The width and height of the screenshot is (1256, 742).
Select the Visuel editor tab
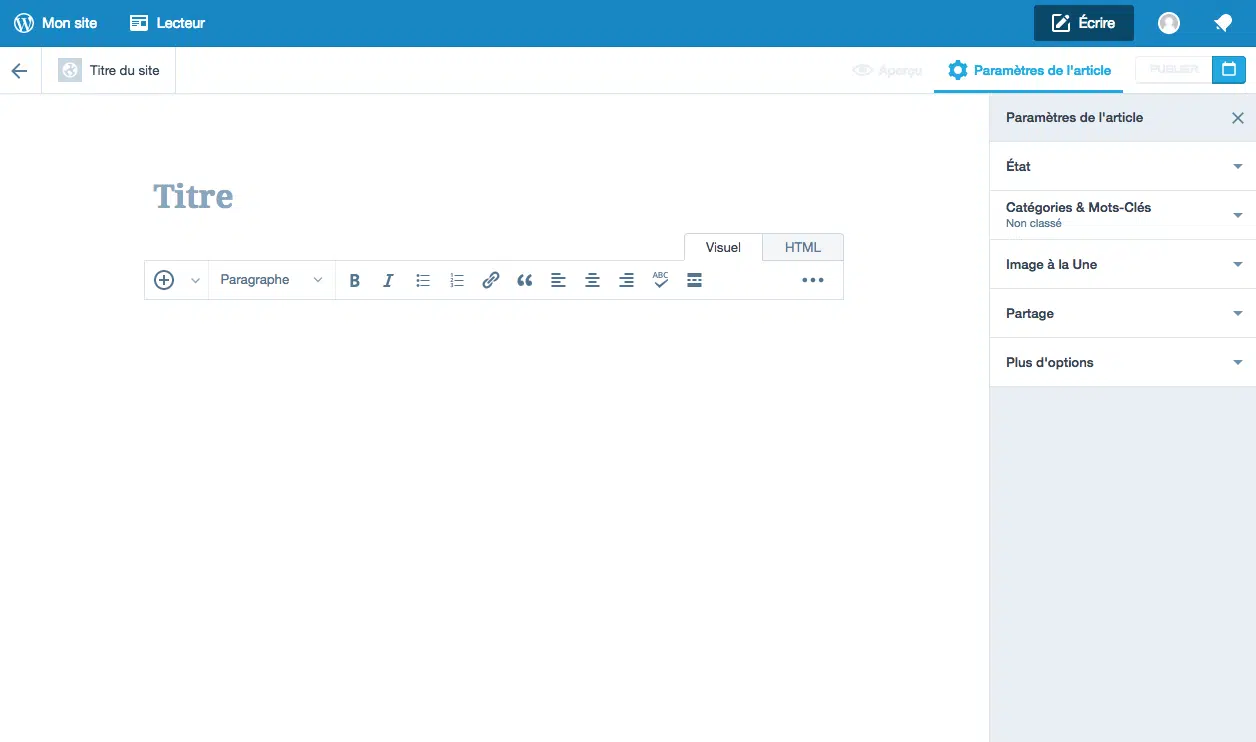click(723, 247)
